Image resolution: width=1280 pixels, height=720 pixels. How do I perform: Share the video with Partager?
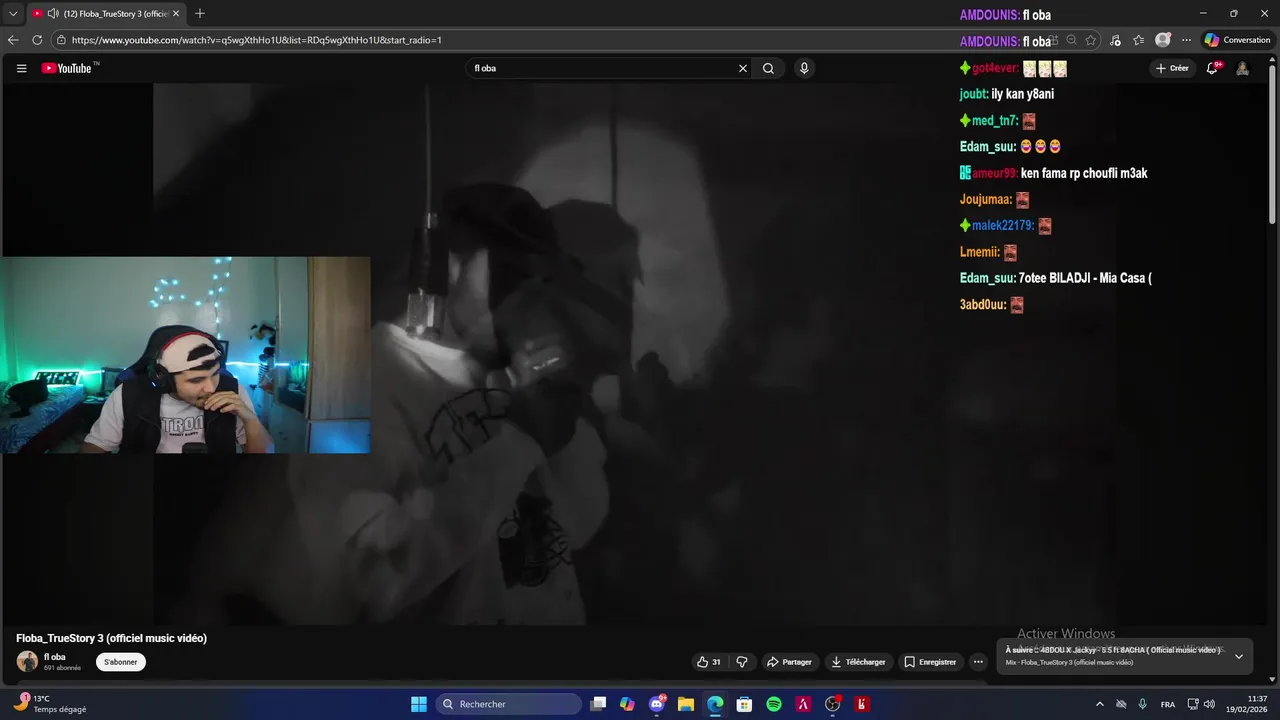[x=789, y=662]
